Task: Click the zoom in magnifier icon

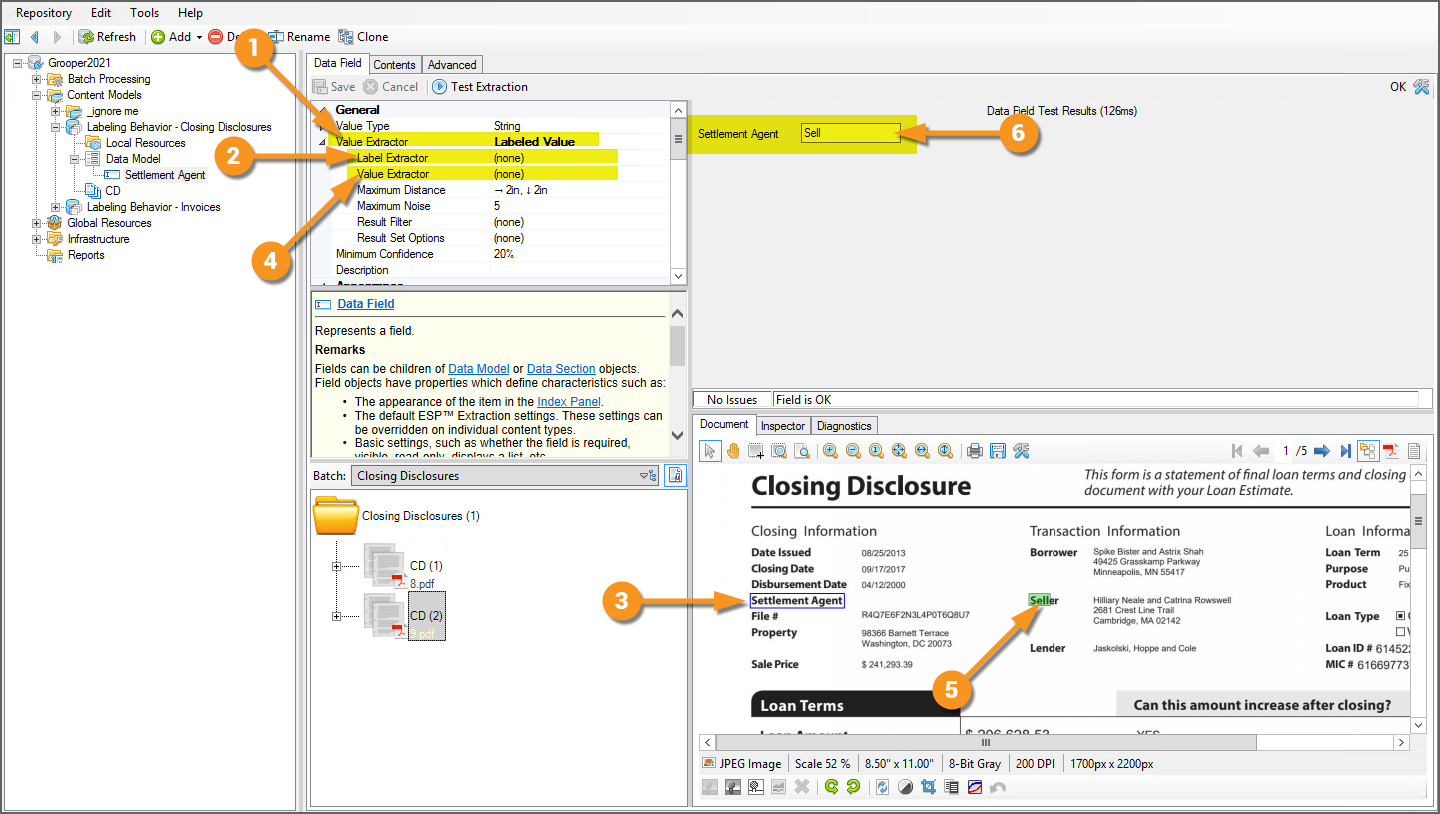Action: (x=830, y=451)
